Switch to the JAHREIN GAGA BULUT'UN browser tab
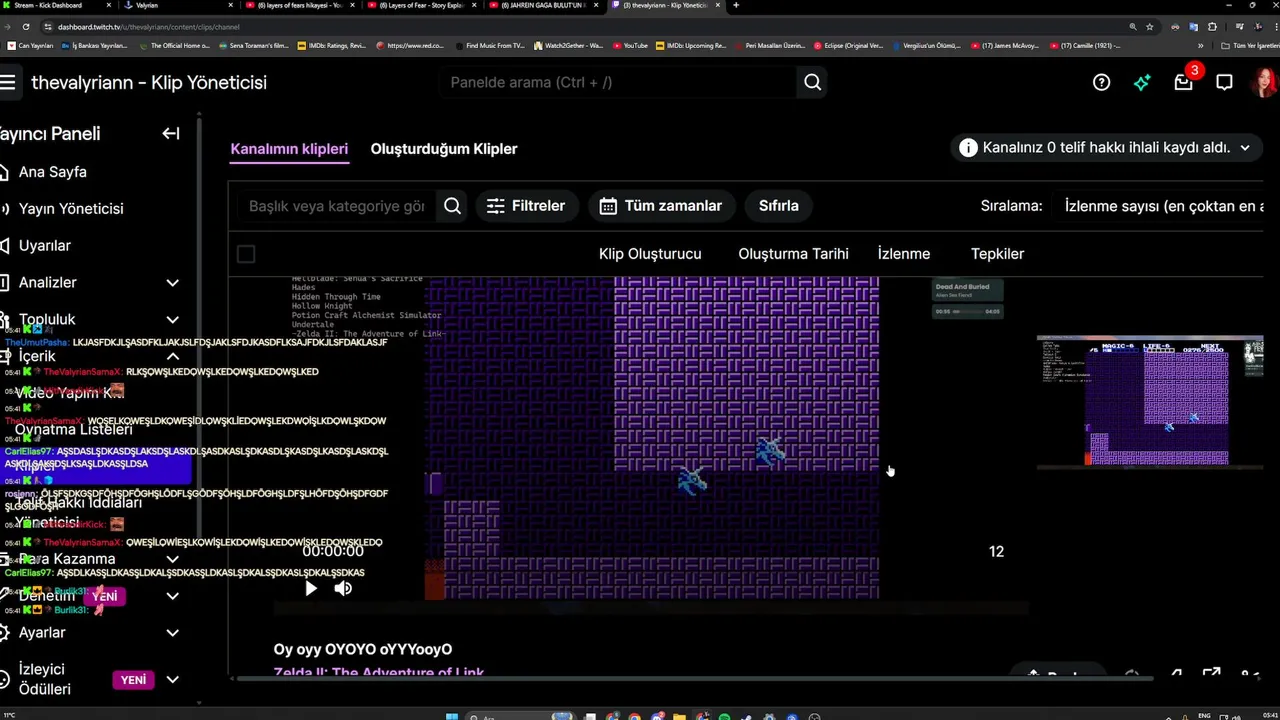This screenshot has width=1280, height=720. [x=543, y=5]
